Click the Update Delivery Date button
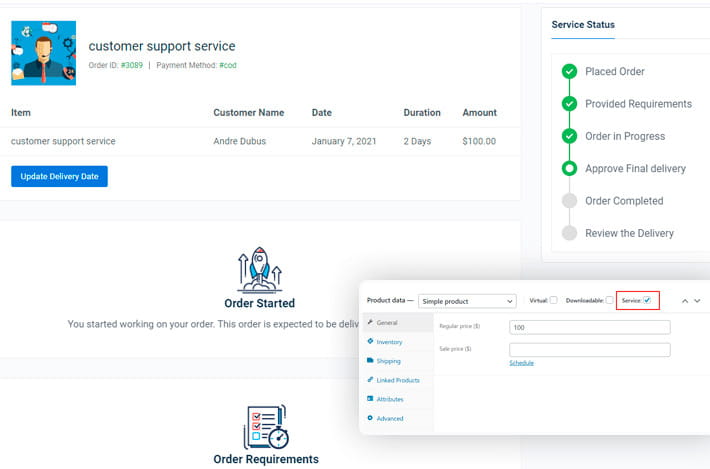710x469 pixels. pos(59,176)
